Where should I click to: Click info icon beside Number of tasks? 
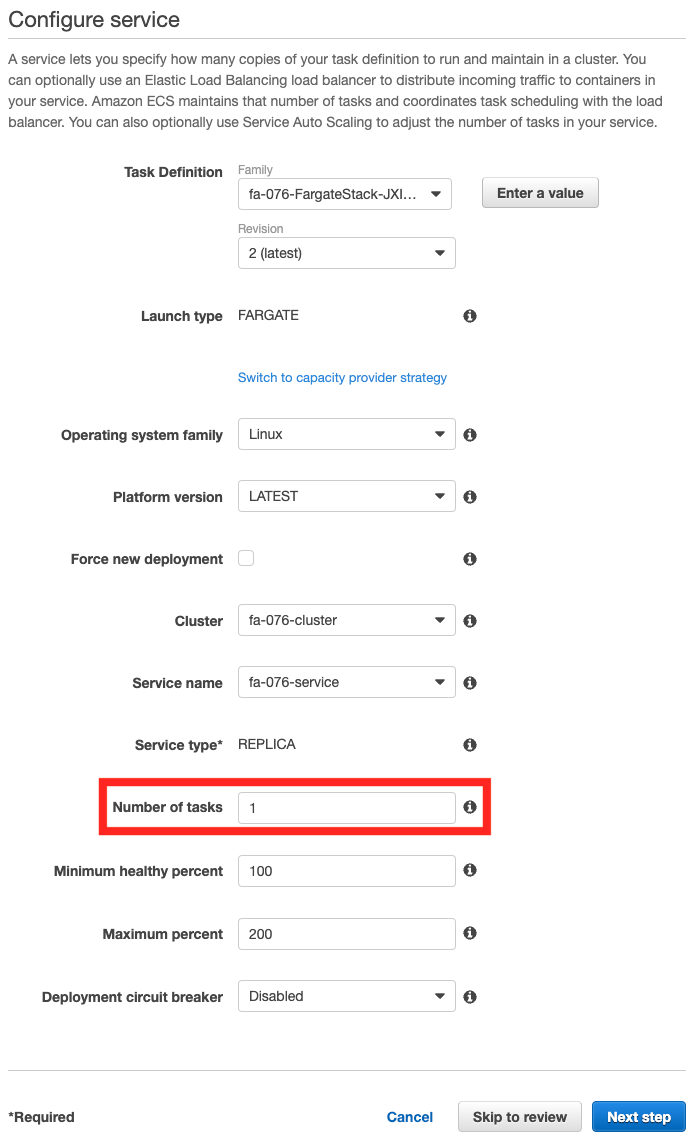(x=470, y=807)
